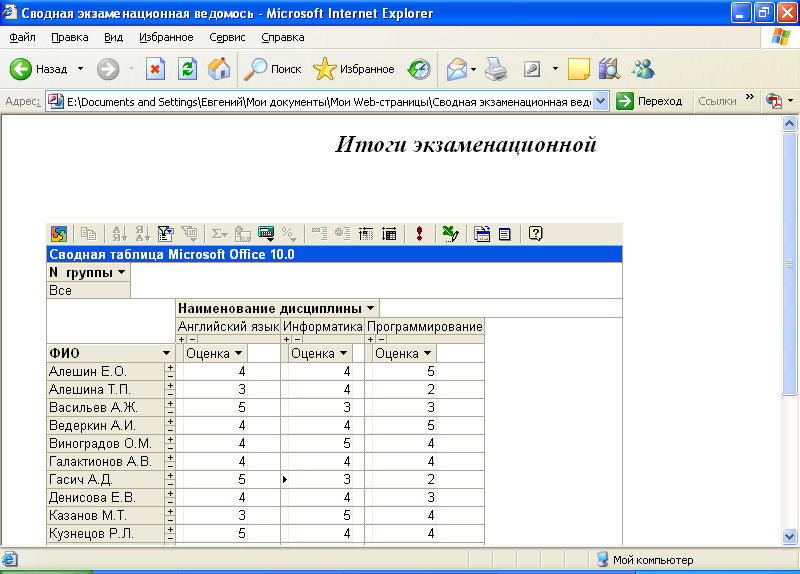
Task: Select the Программирование column header
Action: pyautogui.click(x=424, y=327)
